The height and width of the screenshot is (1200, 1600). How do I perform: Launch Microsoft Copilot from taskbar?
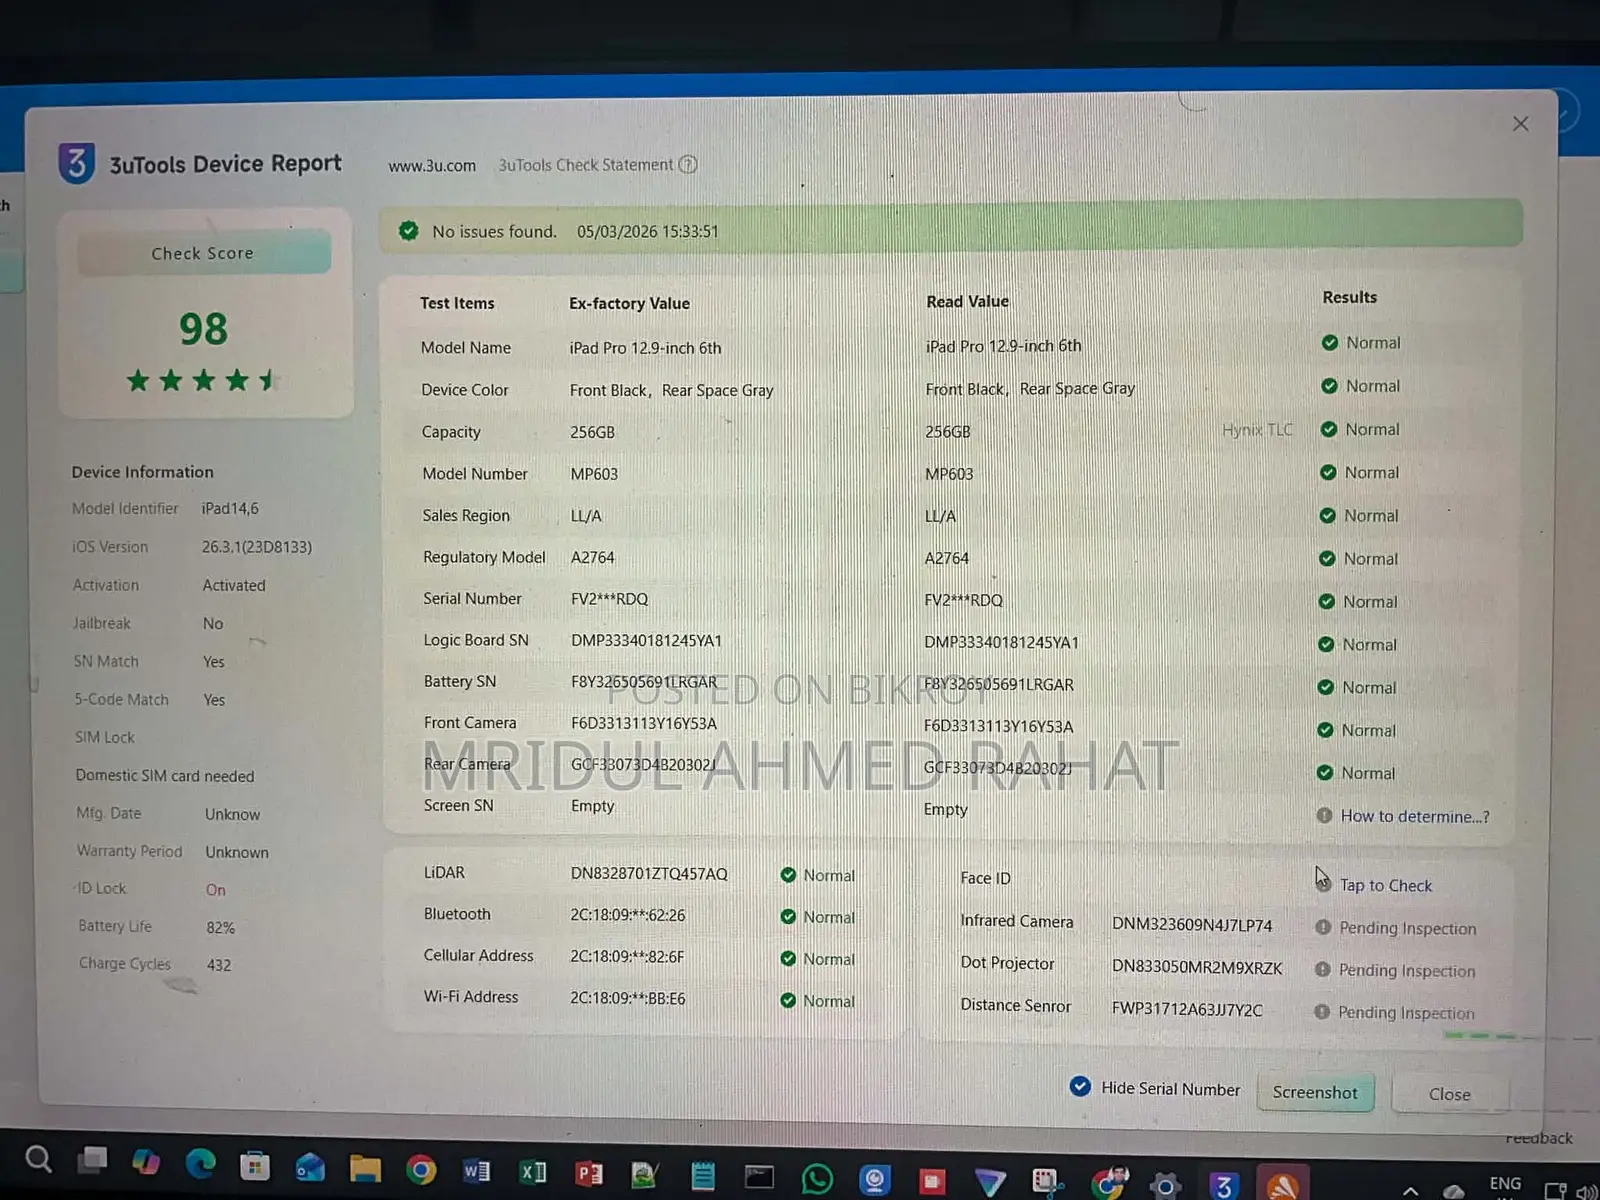(146, 1162)
